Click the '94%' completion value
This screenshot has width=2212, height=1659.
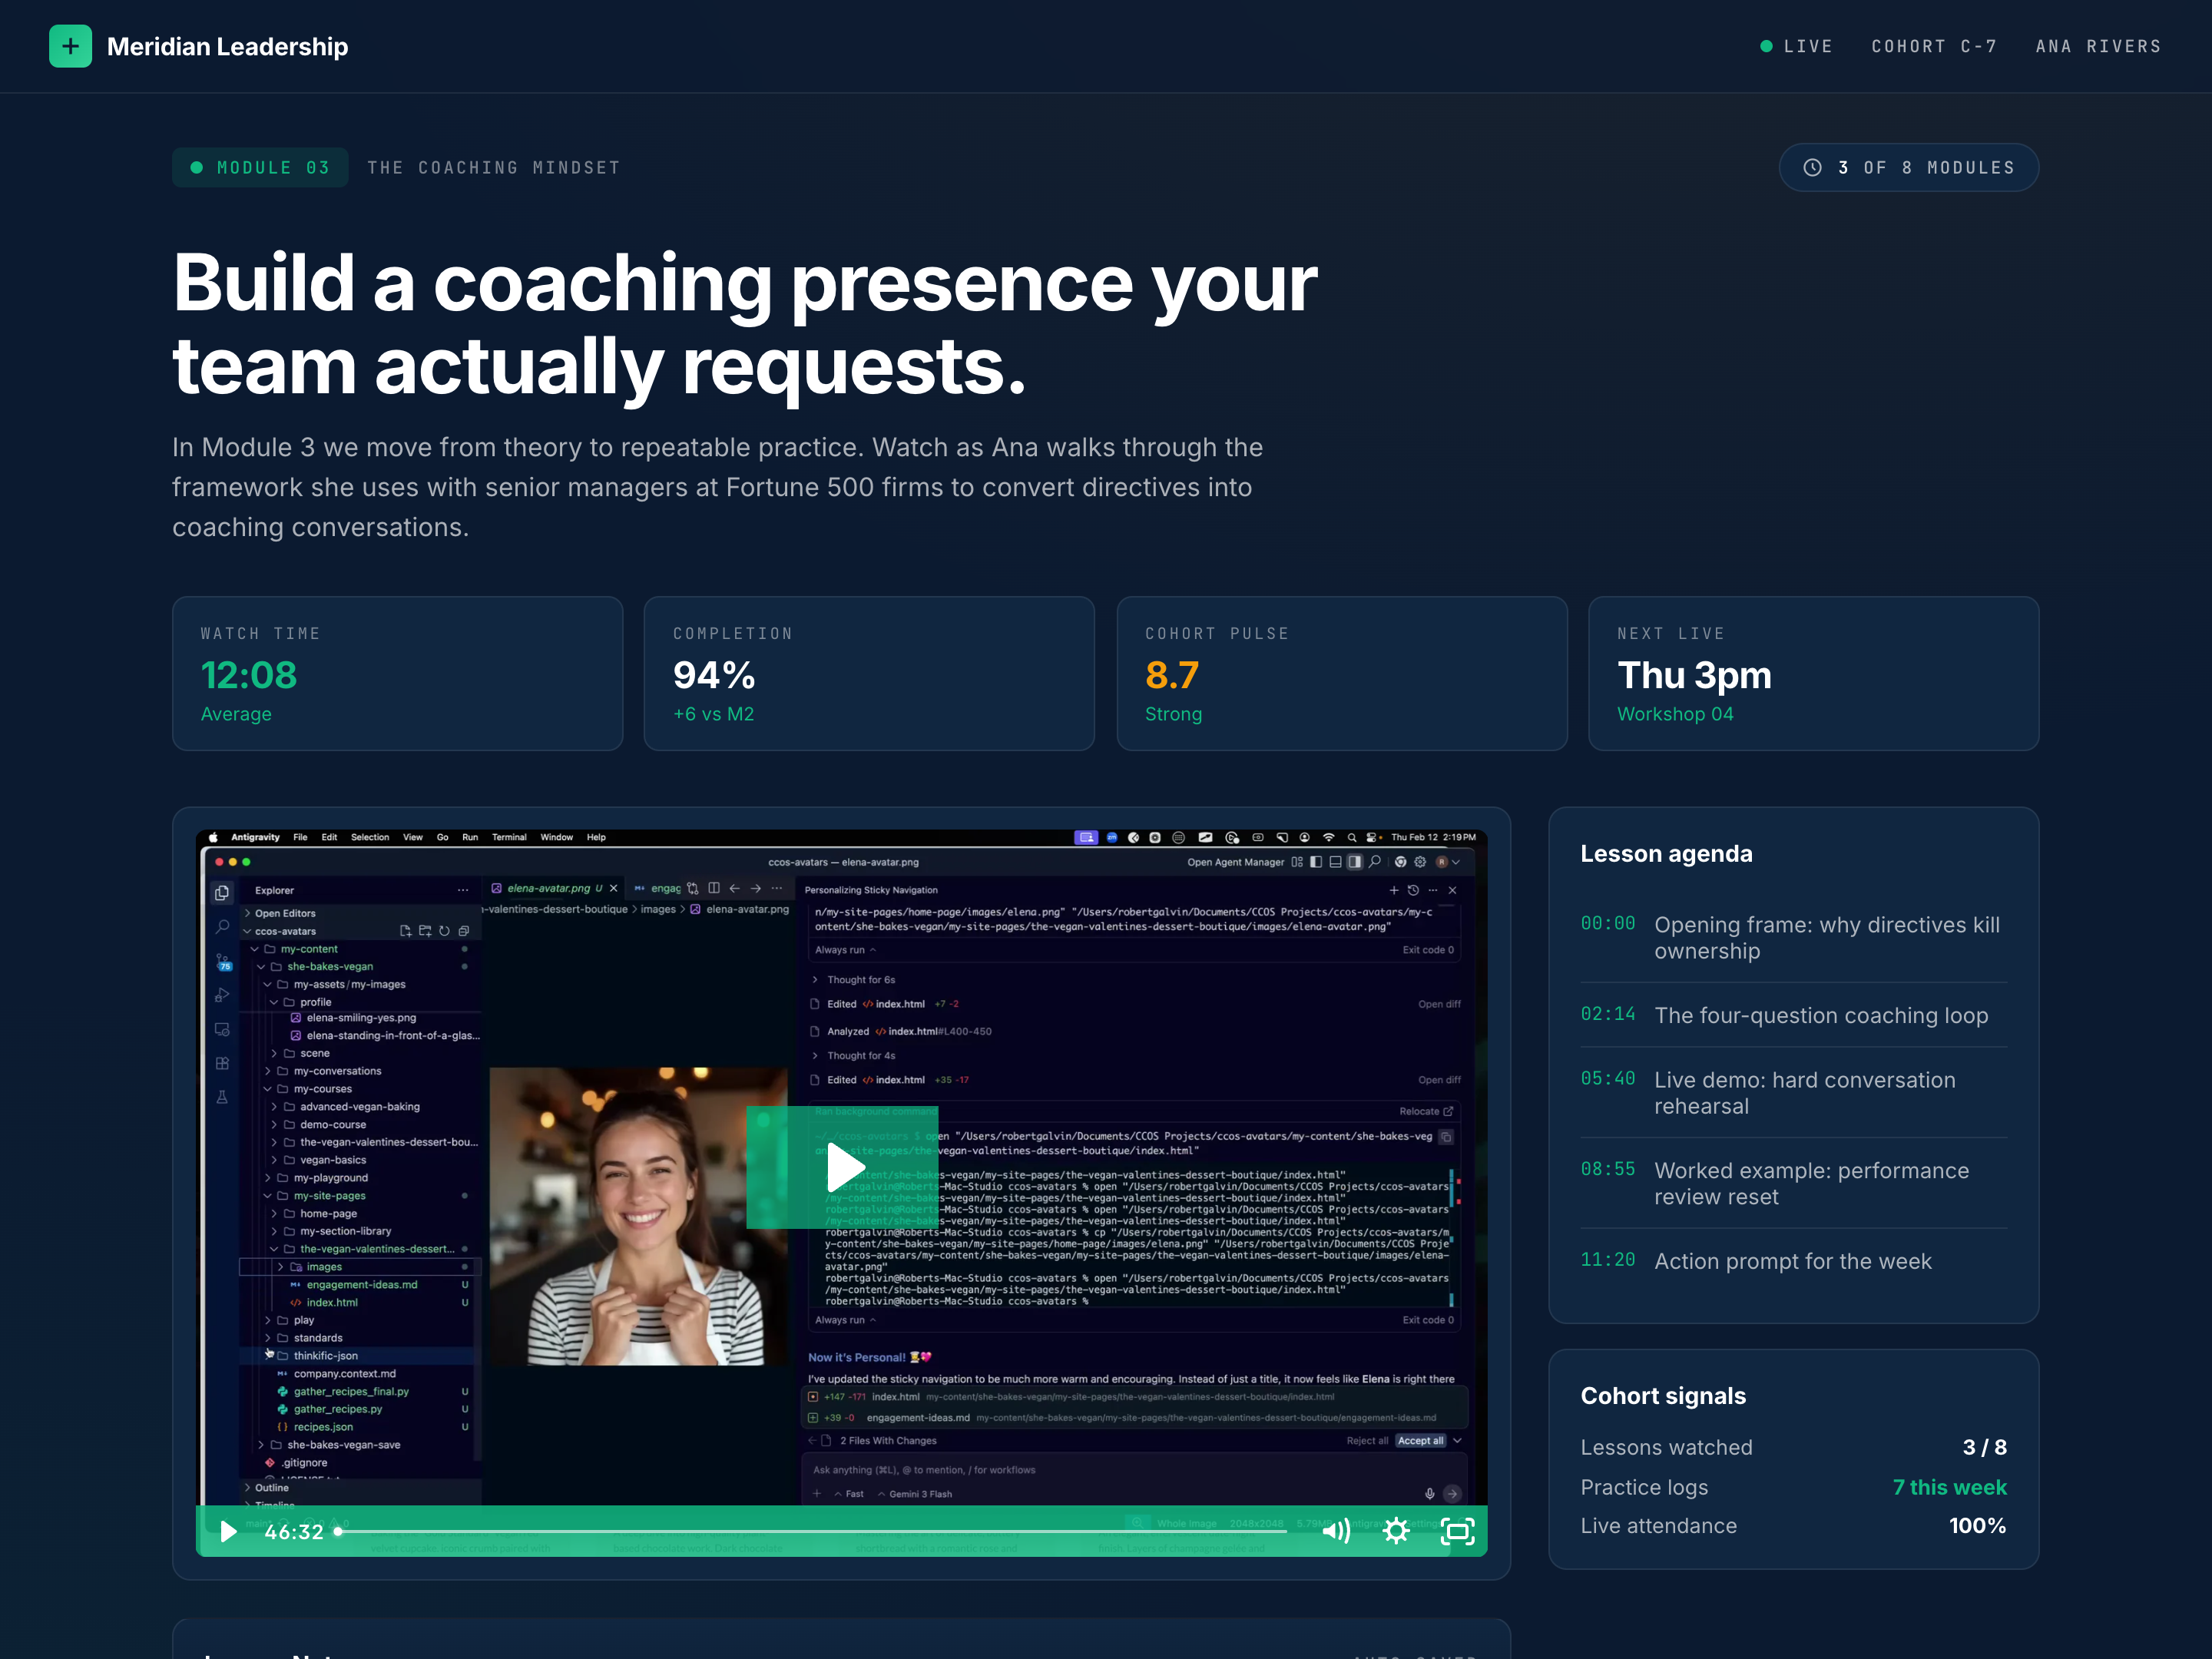[x=714, y=675]
